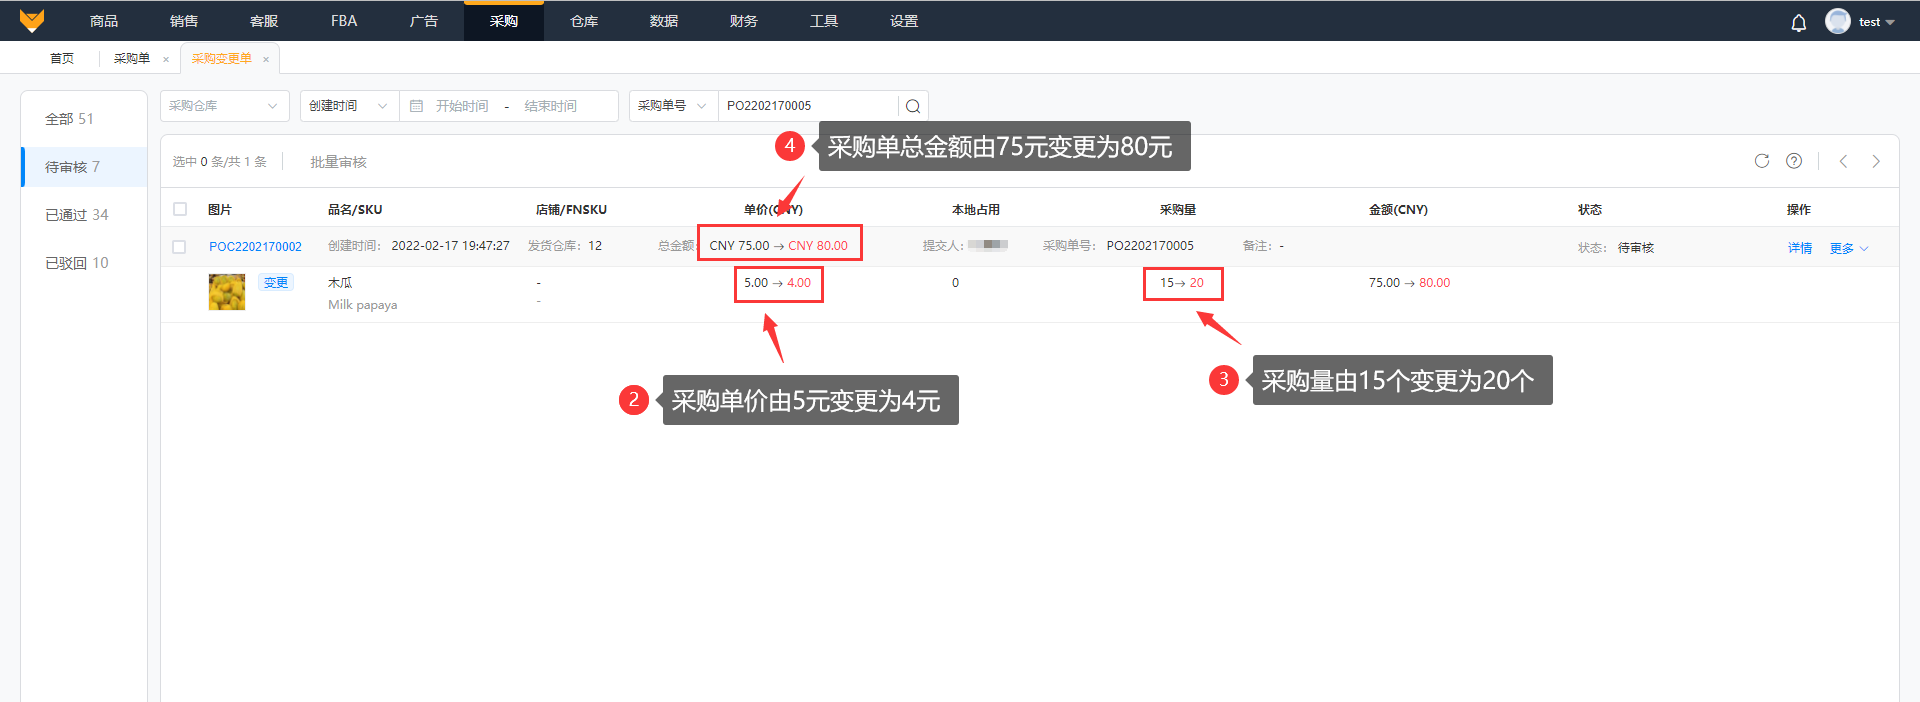1920x702 pixels.
Task: Open the 商品 menu
Action: 104,21
